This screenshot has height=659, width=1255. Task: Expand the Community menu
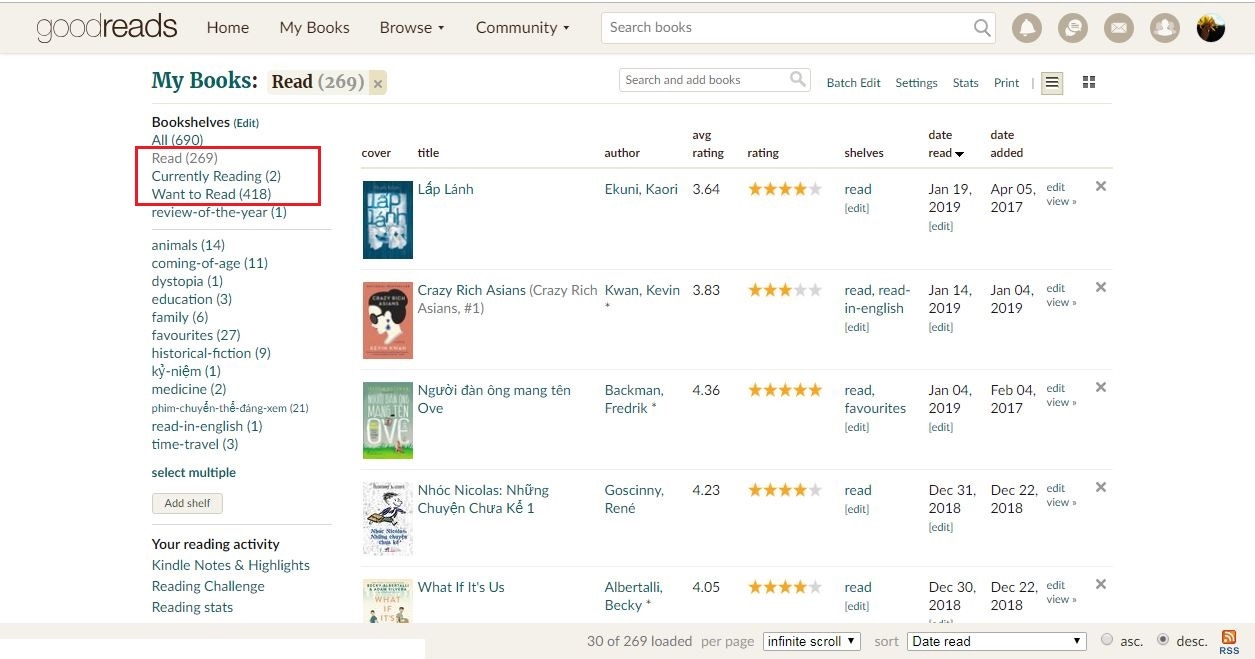pos(522,27)
